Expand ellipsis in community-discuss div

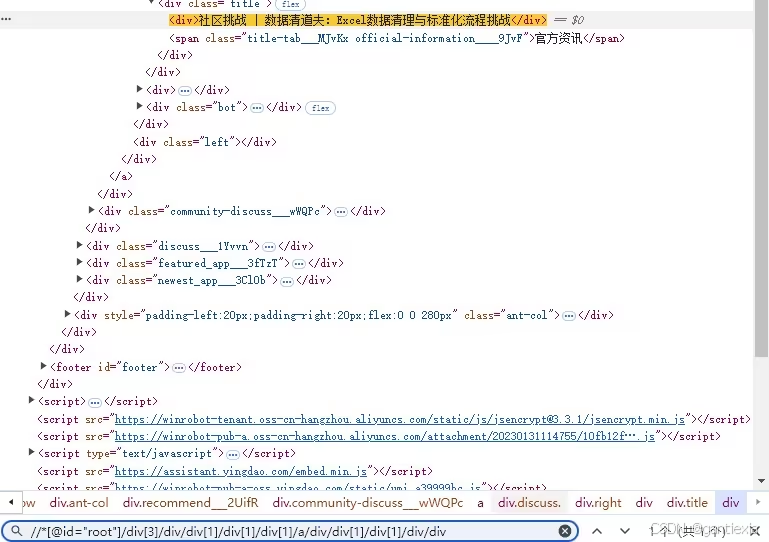point(341,212)
